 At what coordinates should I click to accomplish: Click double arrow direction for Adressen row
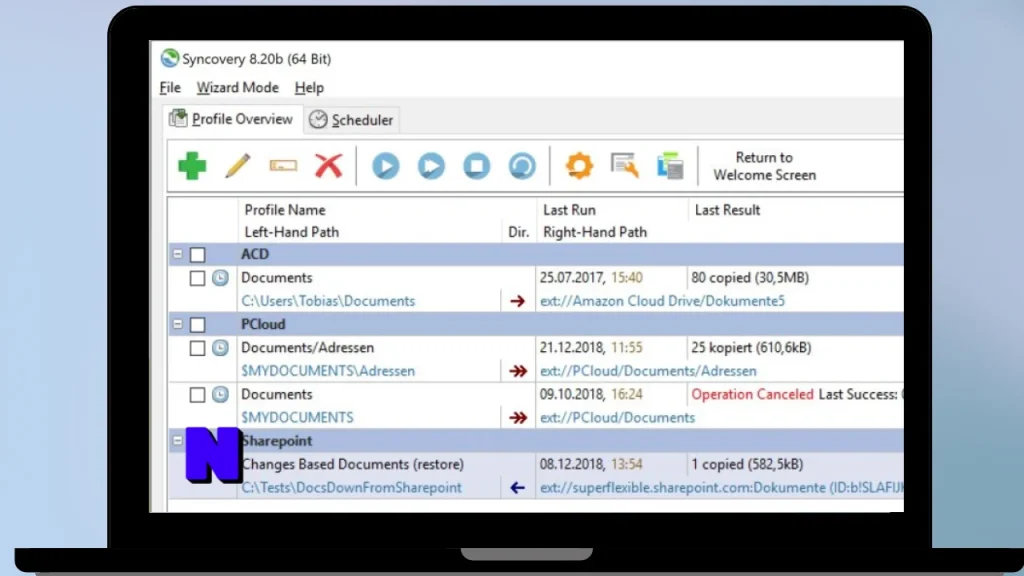tap(518, 371)
